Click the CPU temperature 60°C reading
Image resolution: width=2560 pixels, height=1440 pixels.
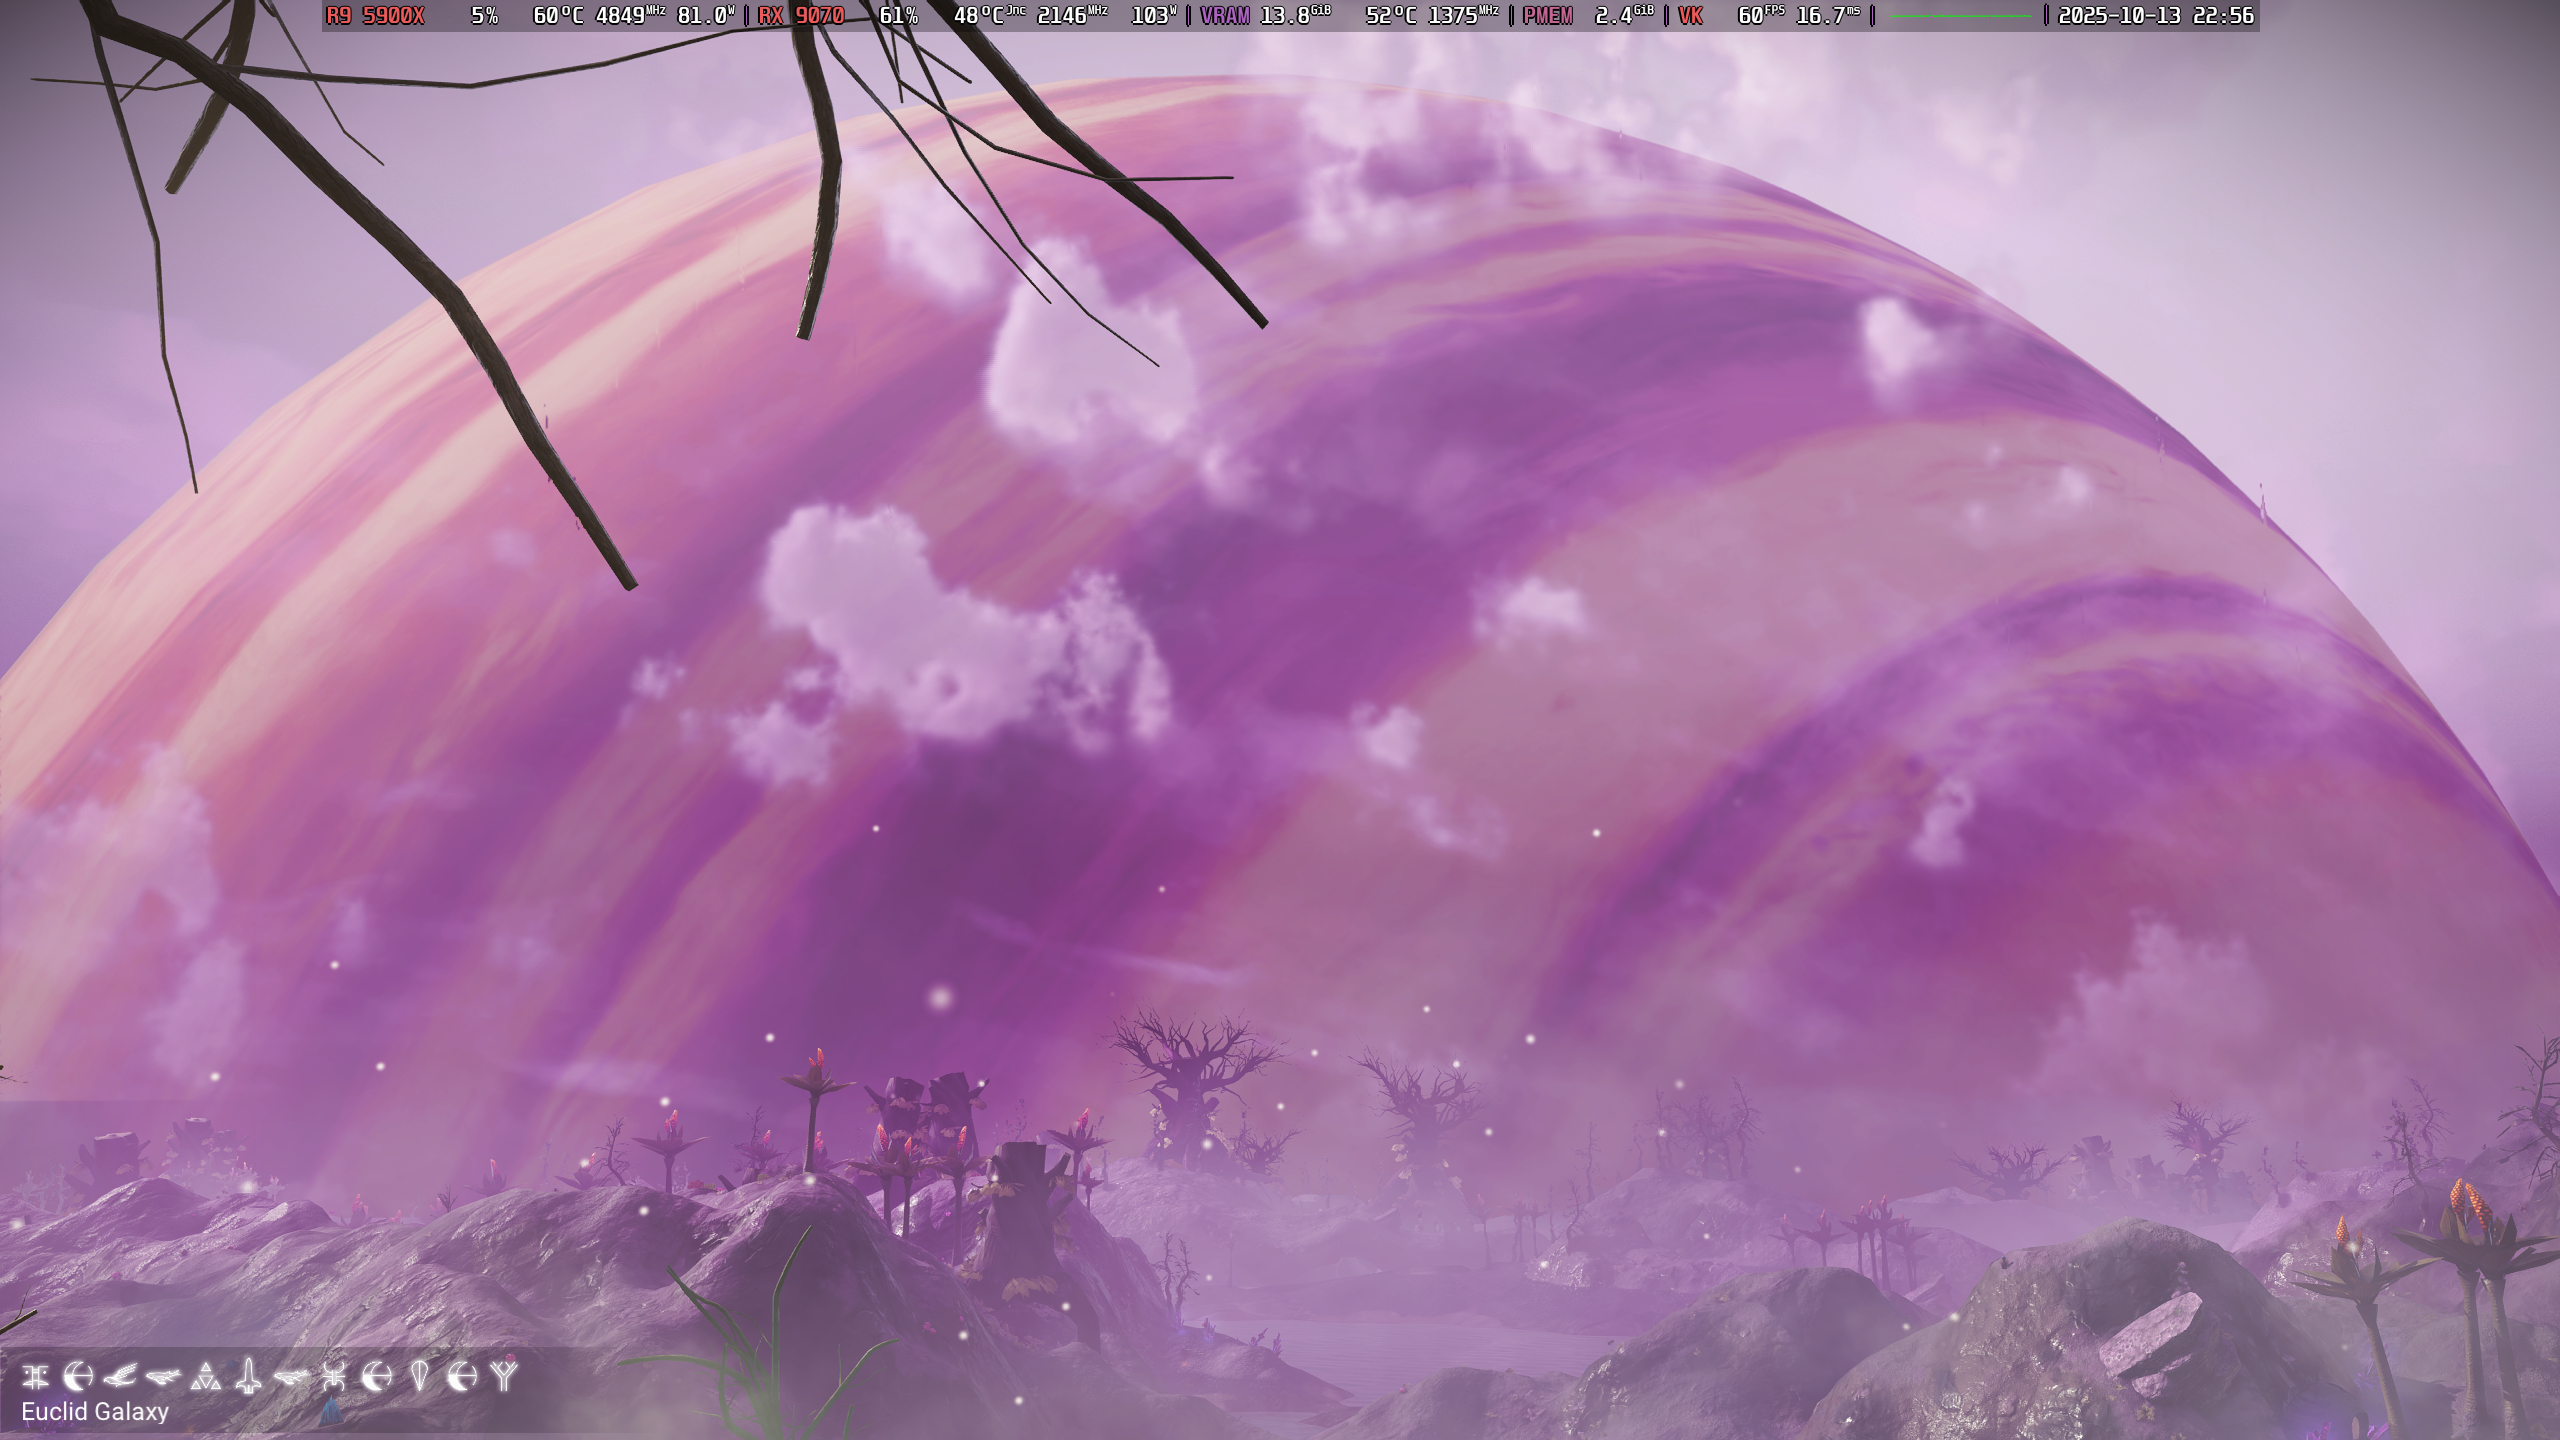tap(558, 16)
